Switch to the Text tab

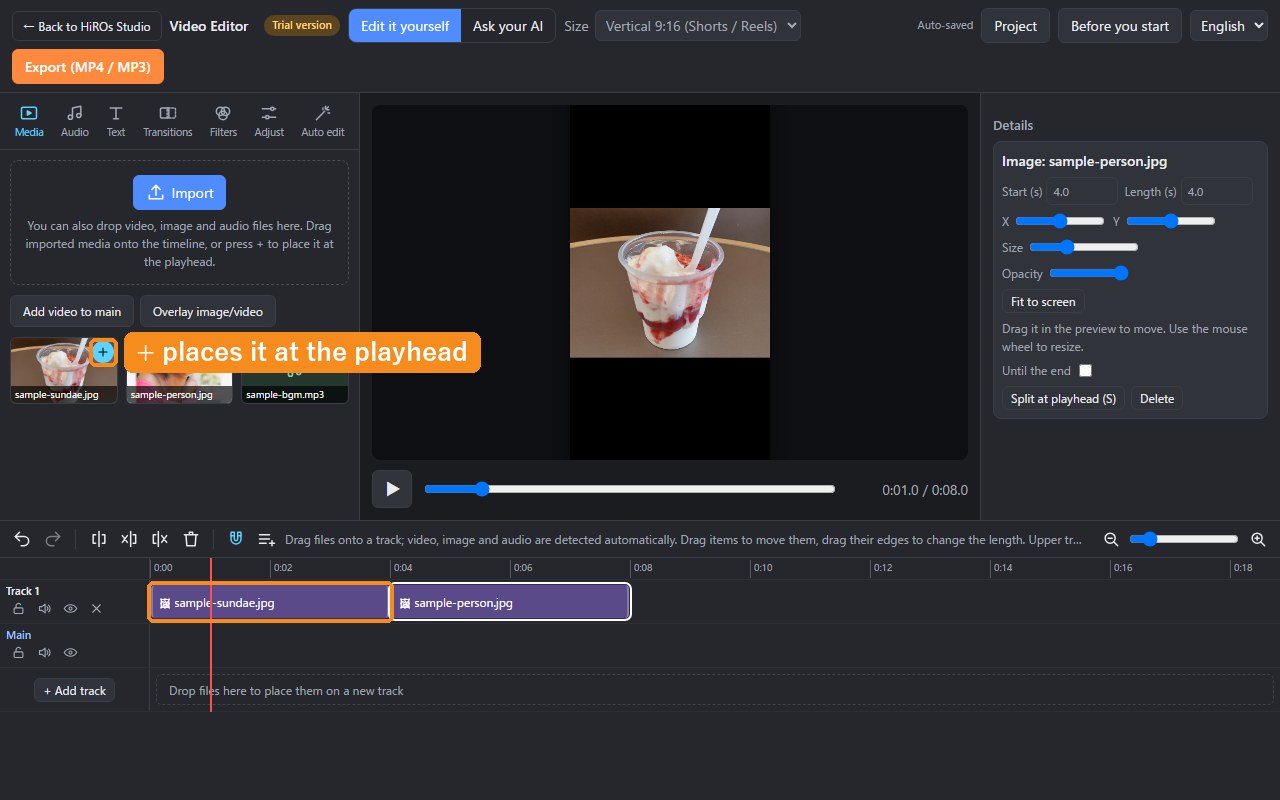point(116,121)
